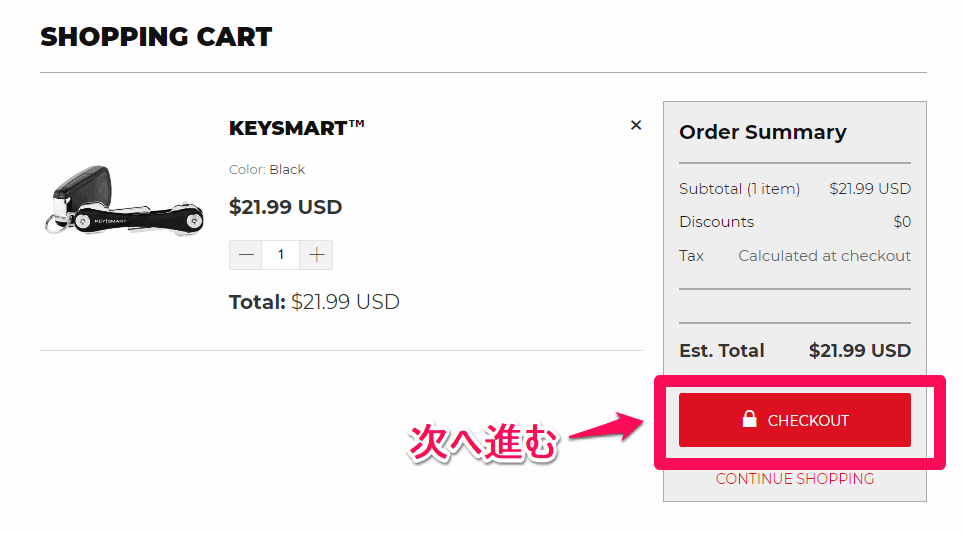Image resolution: width=964 pixels, height=533 pixels.
Task: Click the Order Summary heading
Action: click(x=762, y=132)
